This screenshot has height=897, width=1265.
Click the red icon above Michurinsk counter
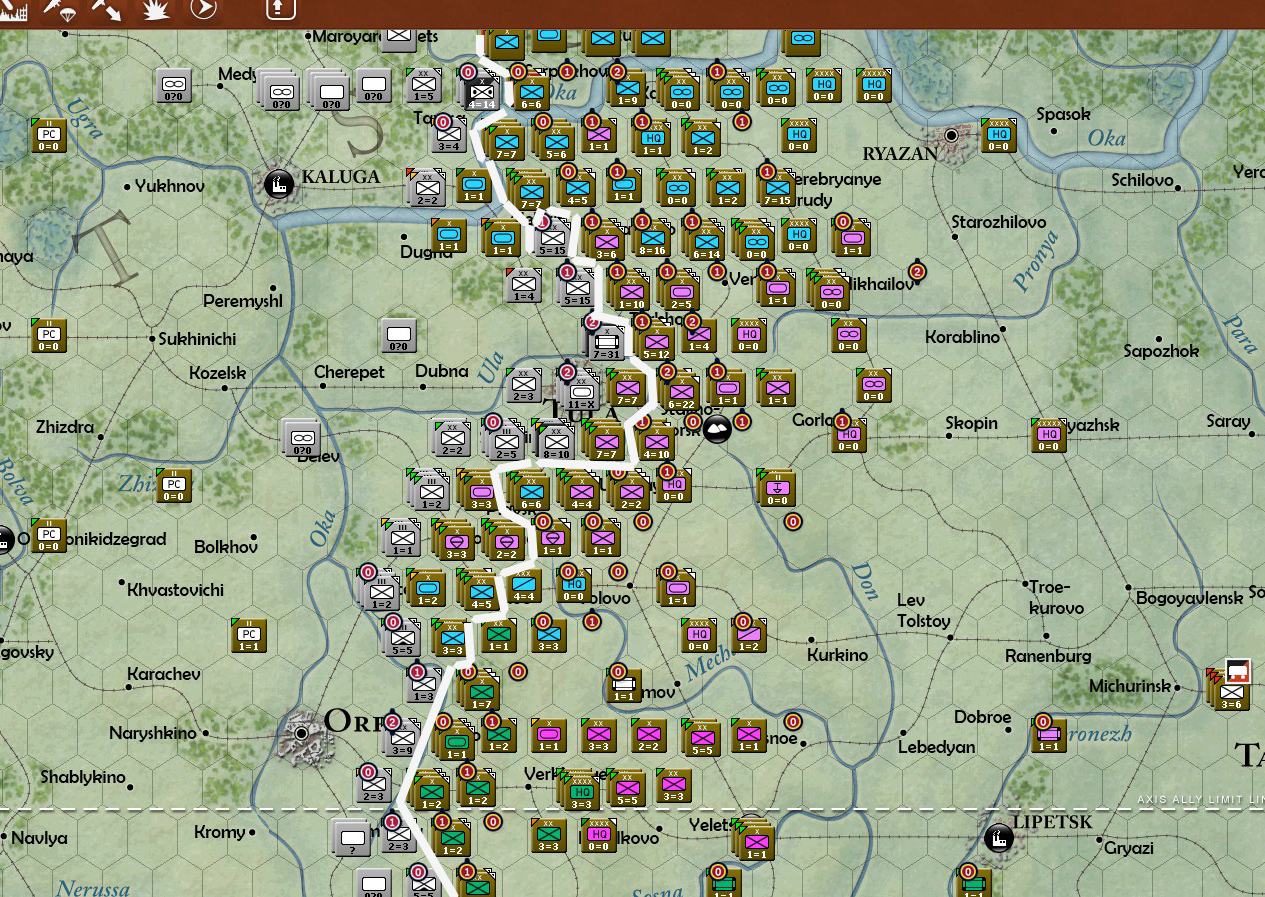pos(1238,671)
